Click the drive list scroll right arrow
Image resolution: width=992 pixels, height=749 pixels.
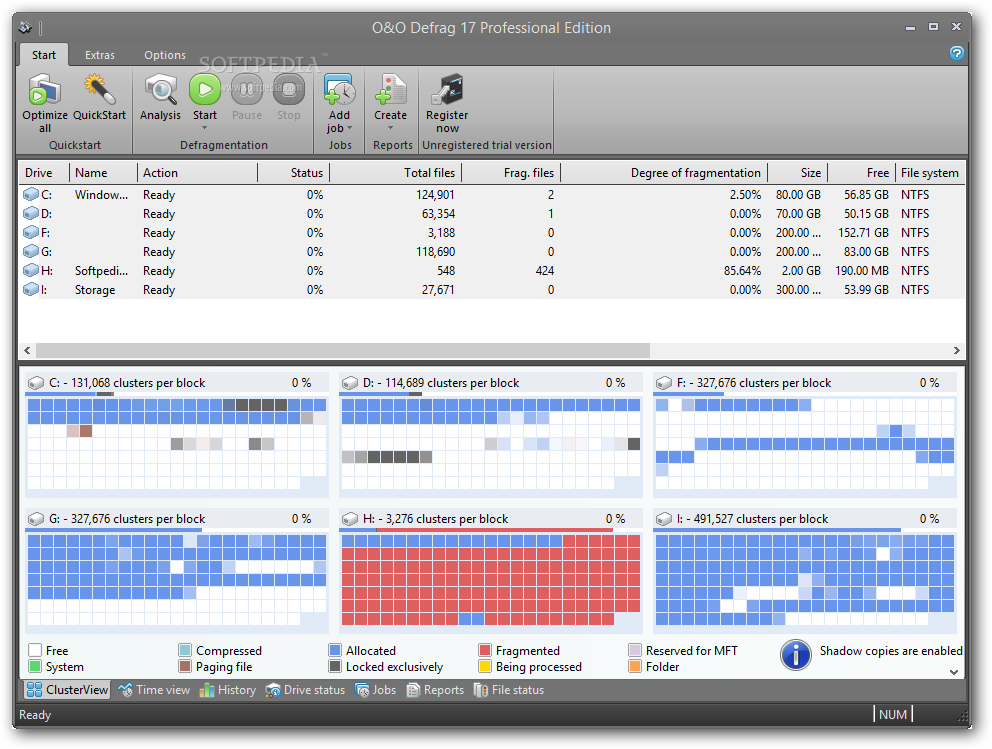pyautogui.click(x=956, y=350)
